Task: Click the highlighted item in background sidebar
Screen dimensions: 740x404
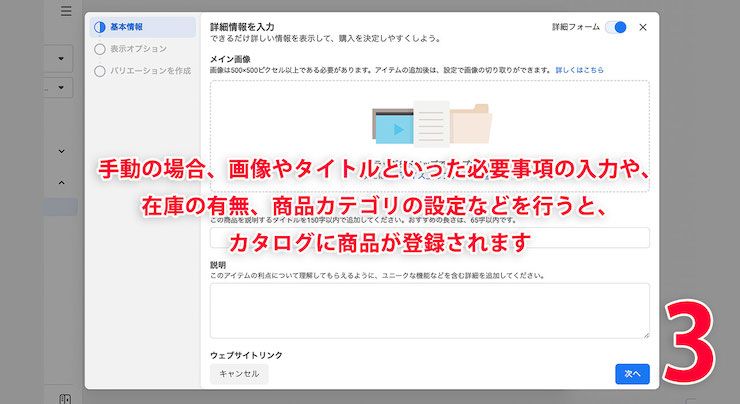Action: 61,207
